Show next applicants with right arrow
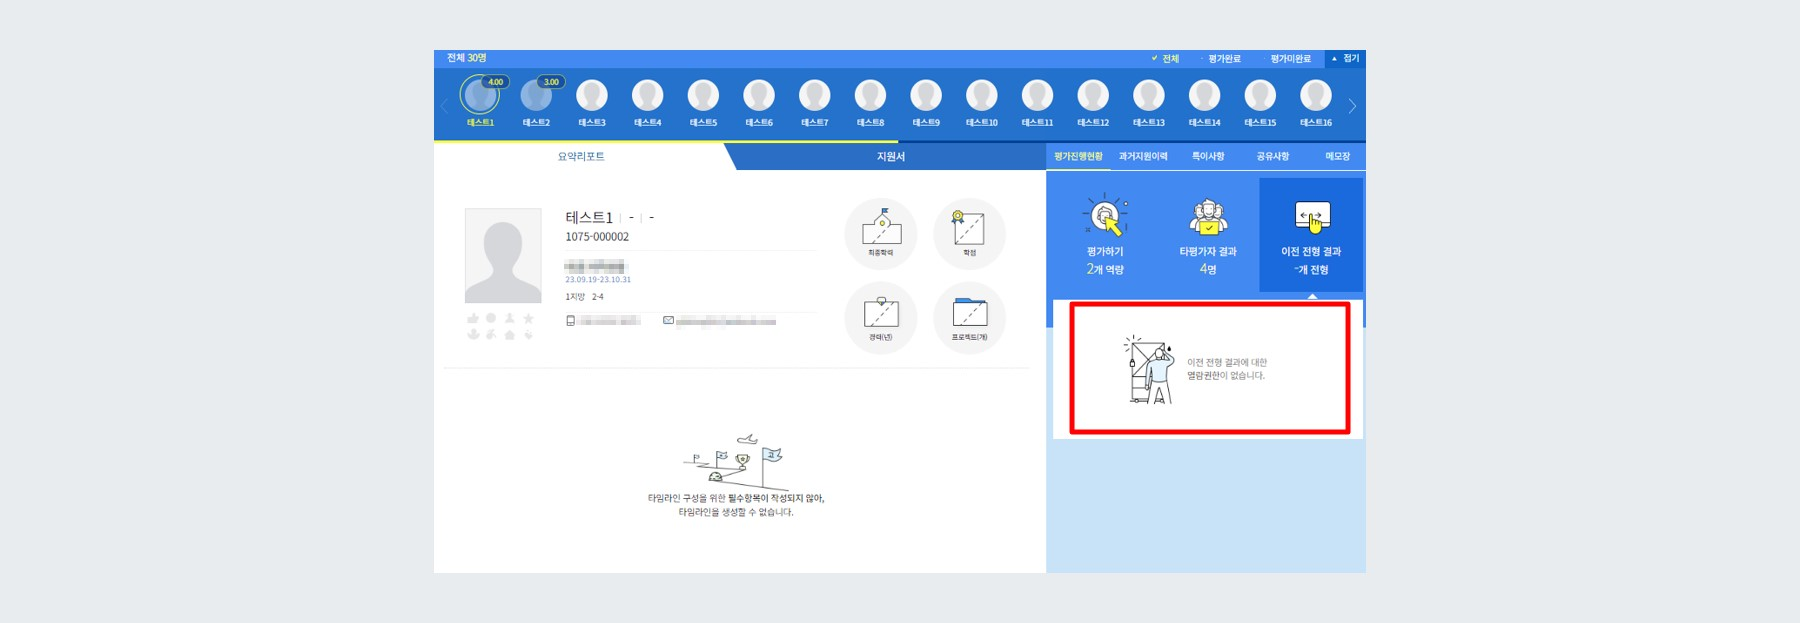 (x=1352, y=106)
